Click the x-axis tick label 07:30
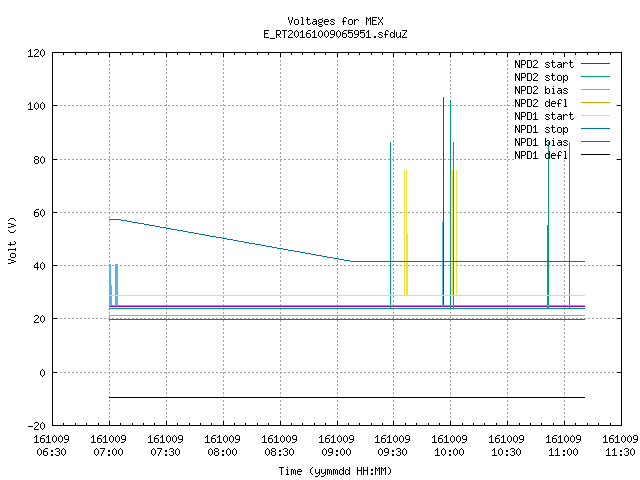Viewport: 640px width, 480px height. point(165,452)
